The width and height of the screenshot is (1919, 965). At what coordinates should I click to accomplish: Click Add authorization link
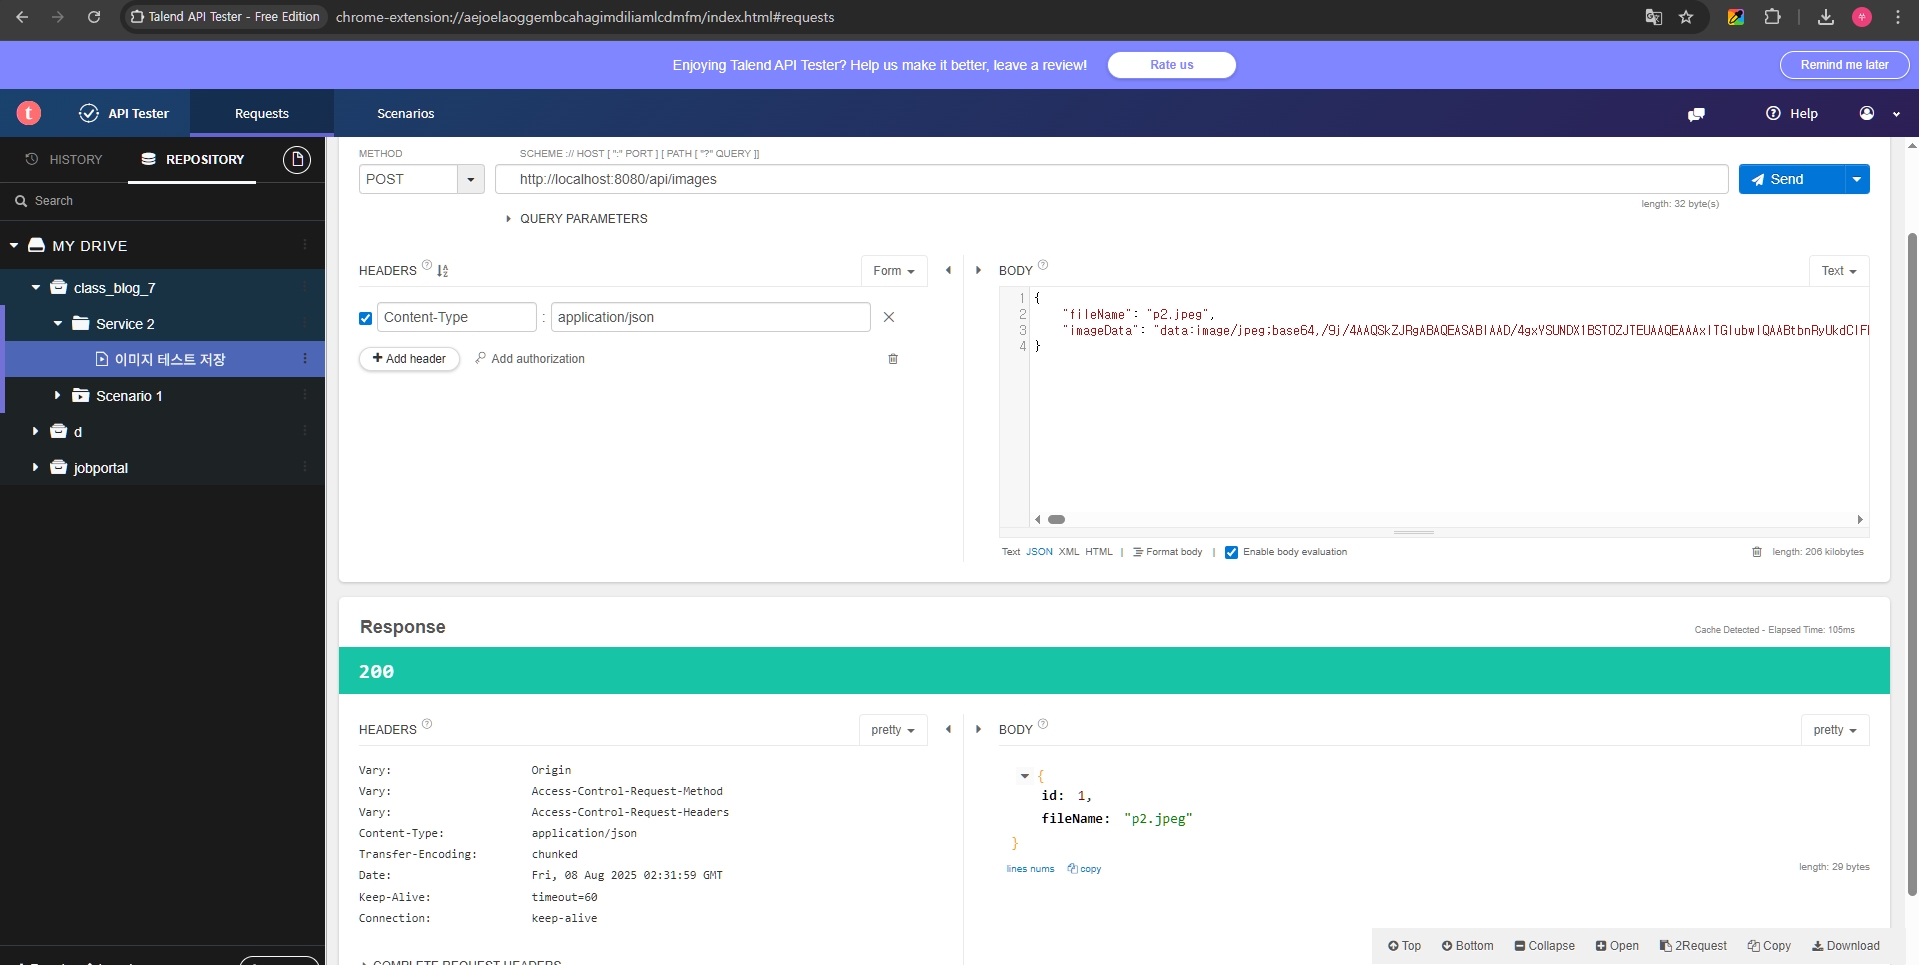[x=530, y=359]
